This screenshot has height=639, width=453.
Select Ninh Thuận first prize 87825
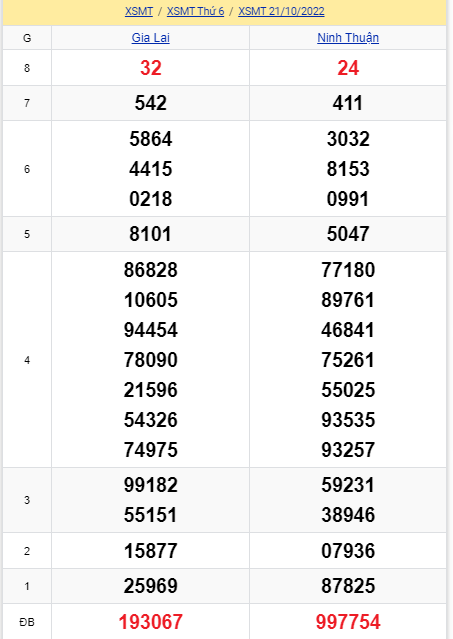(348, 586)
